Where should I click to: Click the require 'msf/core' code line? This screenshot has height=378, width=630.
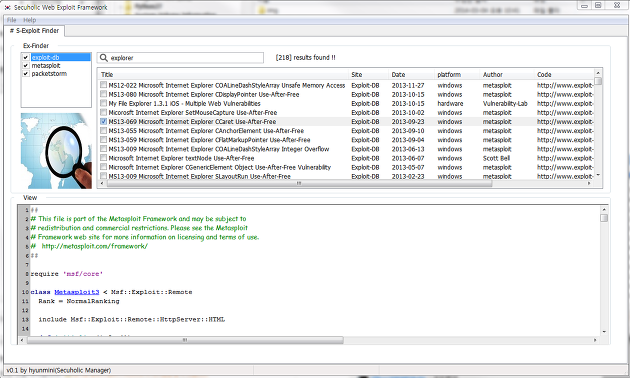tap(67, 274)
